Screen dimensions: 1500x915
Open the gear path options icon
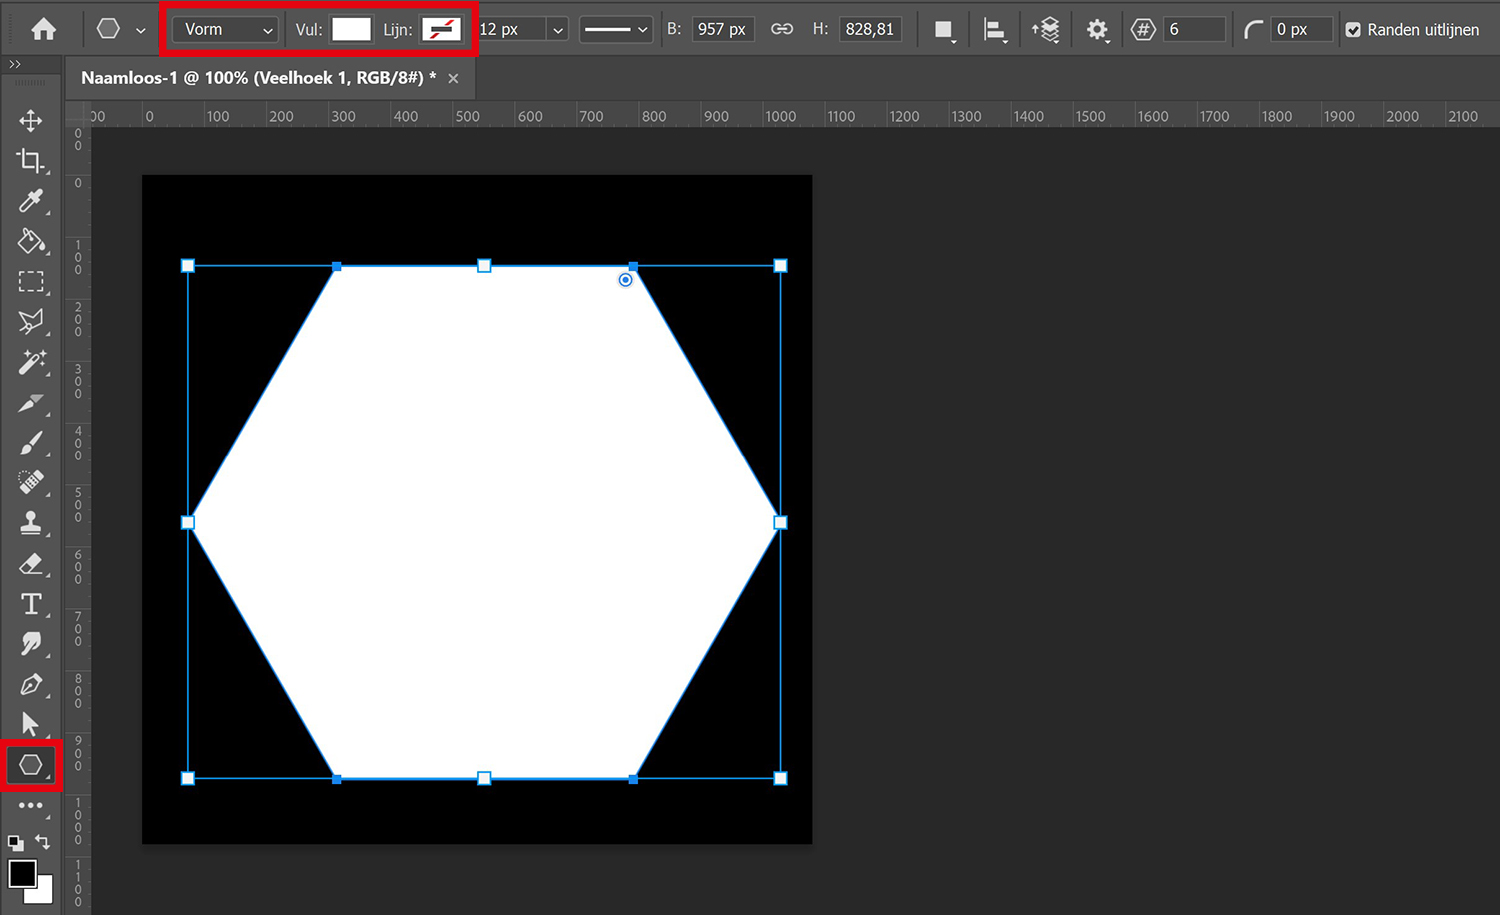[1098, 30]
